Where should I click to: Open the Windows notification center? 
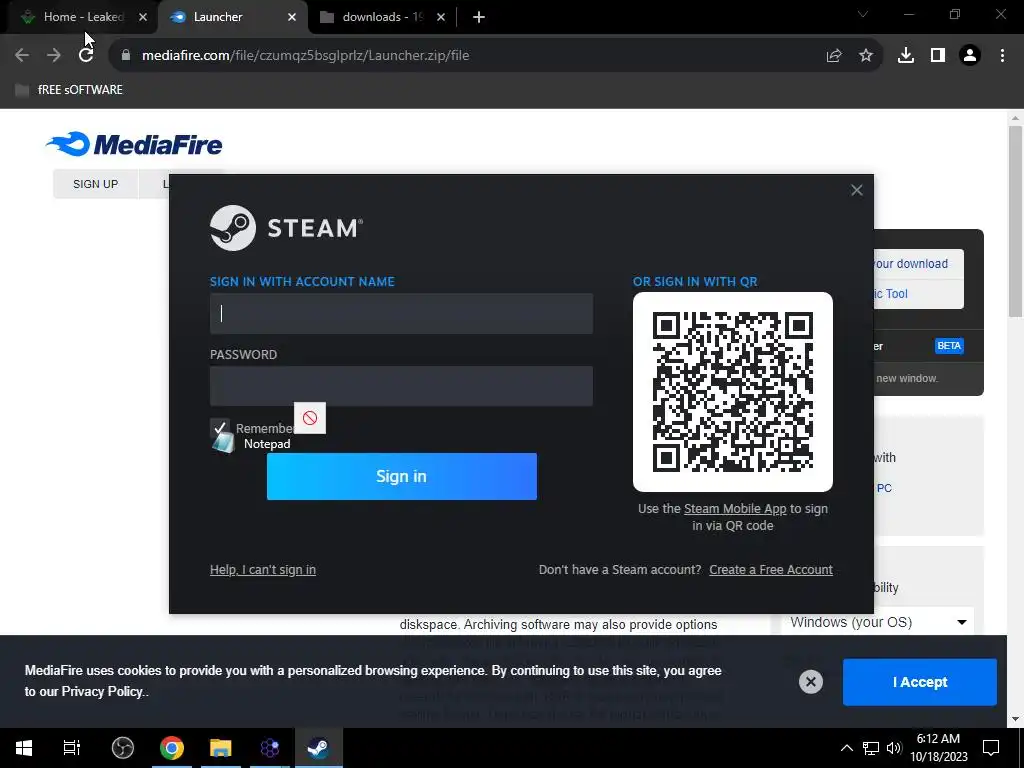[x=991, y=748]
